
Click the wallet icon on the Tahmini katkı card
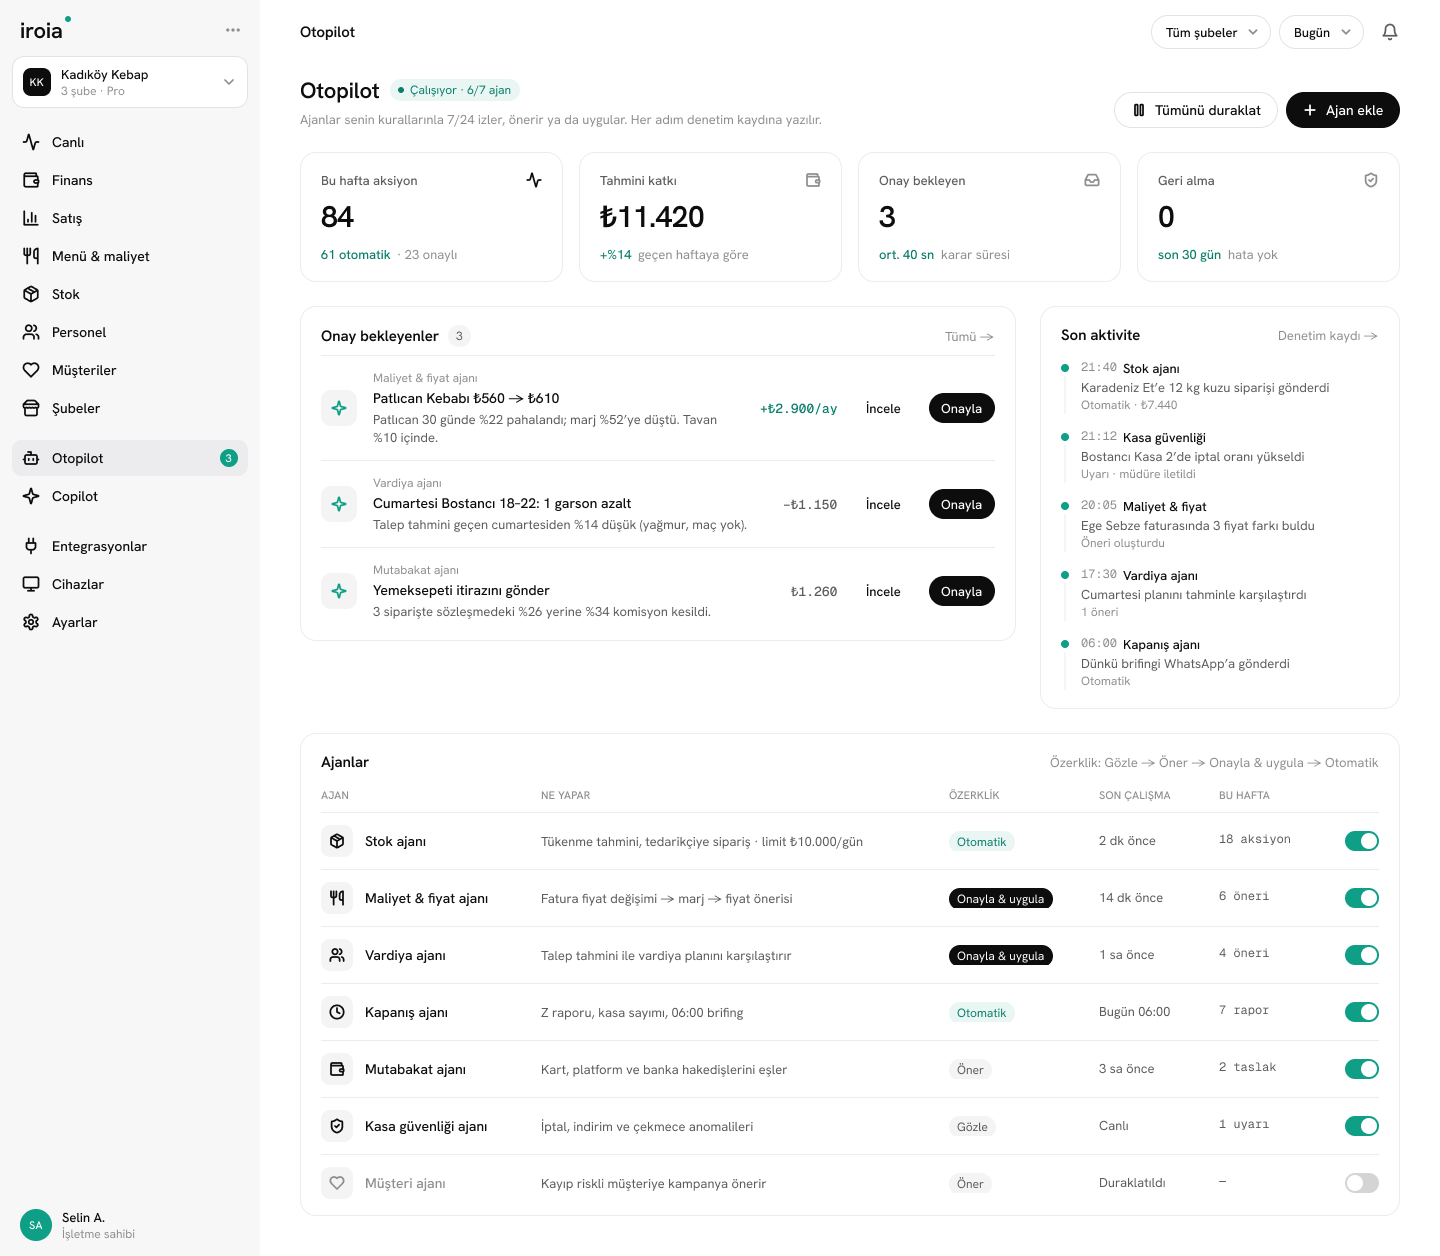tap(813, 180)
